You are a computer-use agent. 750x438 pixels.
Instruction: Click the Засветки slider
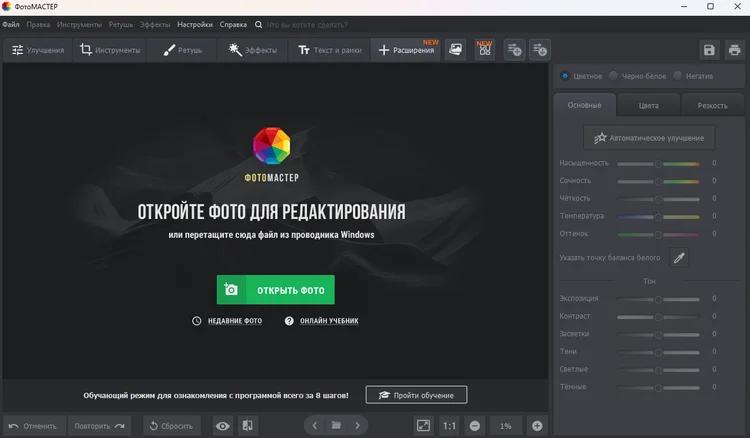[658, 334]
